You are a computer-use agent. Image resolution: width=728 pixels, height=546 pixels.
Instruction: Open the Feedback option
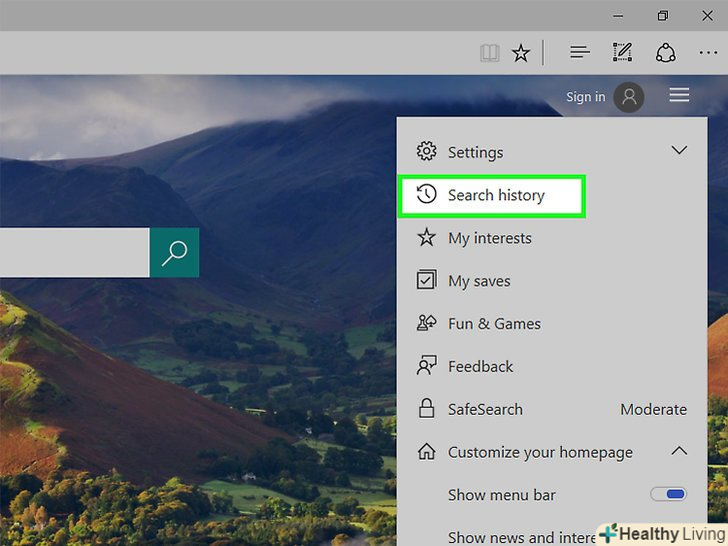pos(480,367)
